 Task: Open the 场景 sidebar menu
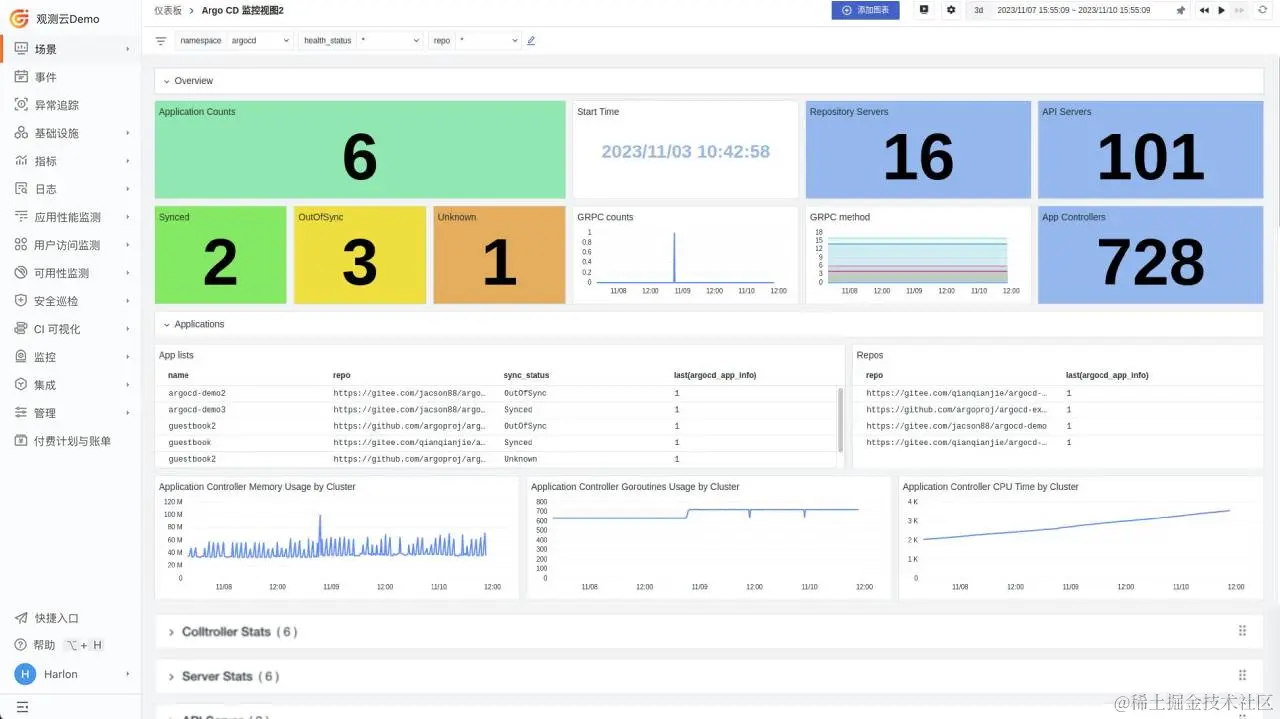(70, 49)
